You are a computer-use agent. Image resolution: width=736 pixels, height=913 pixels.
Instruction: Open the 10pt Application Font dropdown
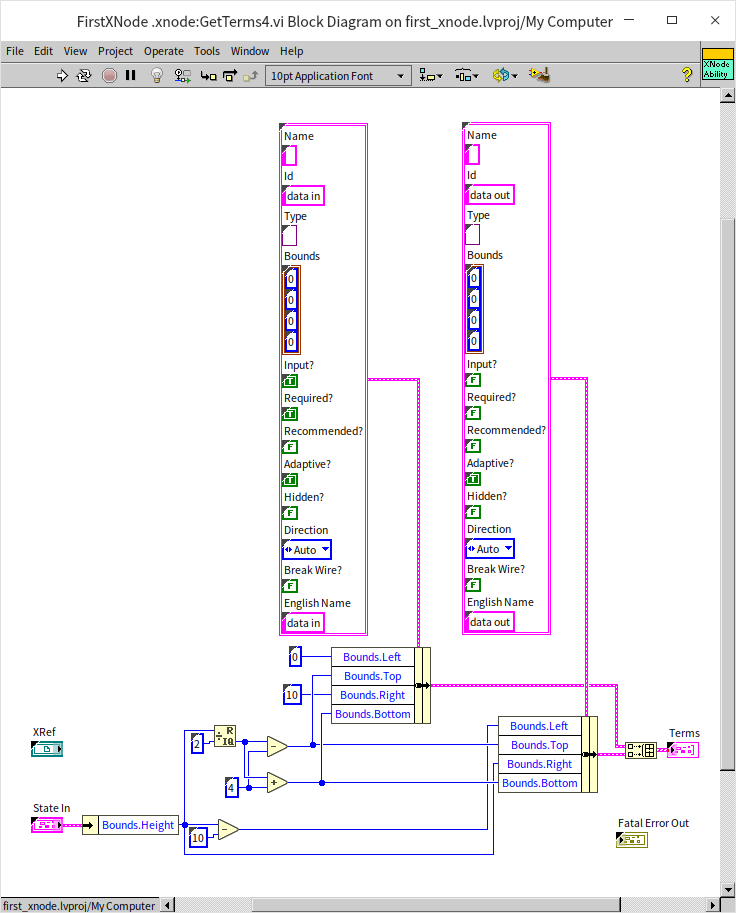point(338,76)
